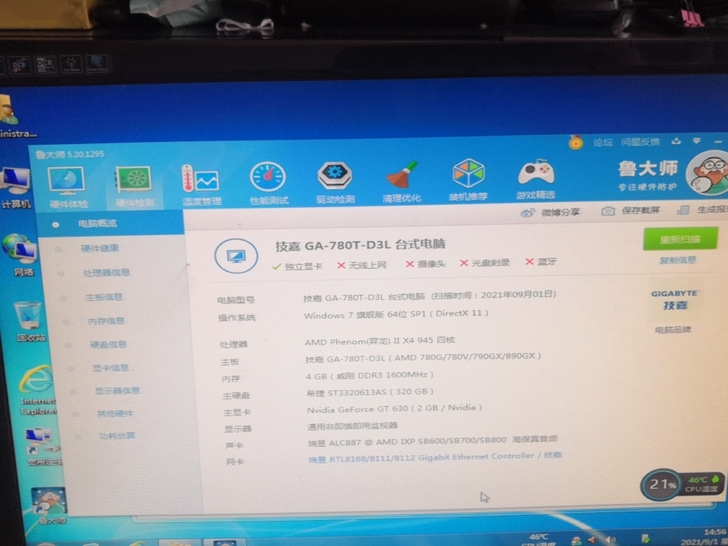
Task: Open 驱动检测 driver detection
Action: 335,182
